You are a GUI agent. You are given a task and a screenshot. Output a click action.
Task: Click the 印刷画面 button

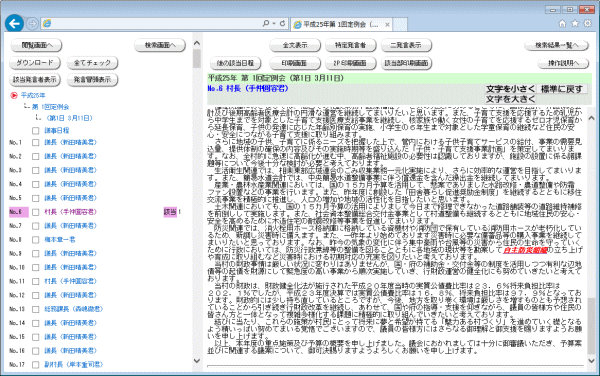click(x=295, y=63)
